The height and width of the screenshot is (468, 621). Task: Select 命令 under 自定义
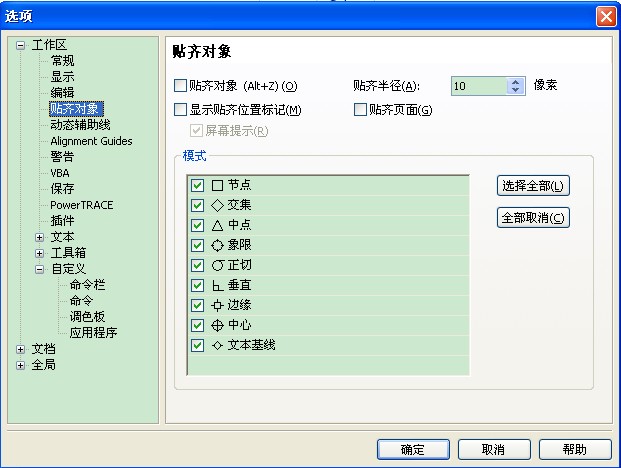[81, 301]
